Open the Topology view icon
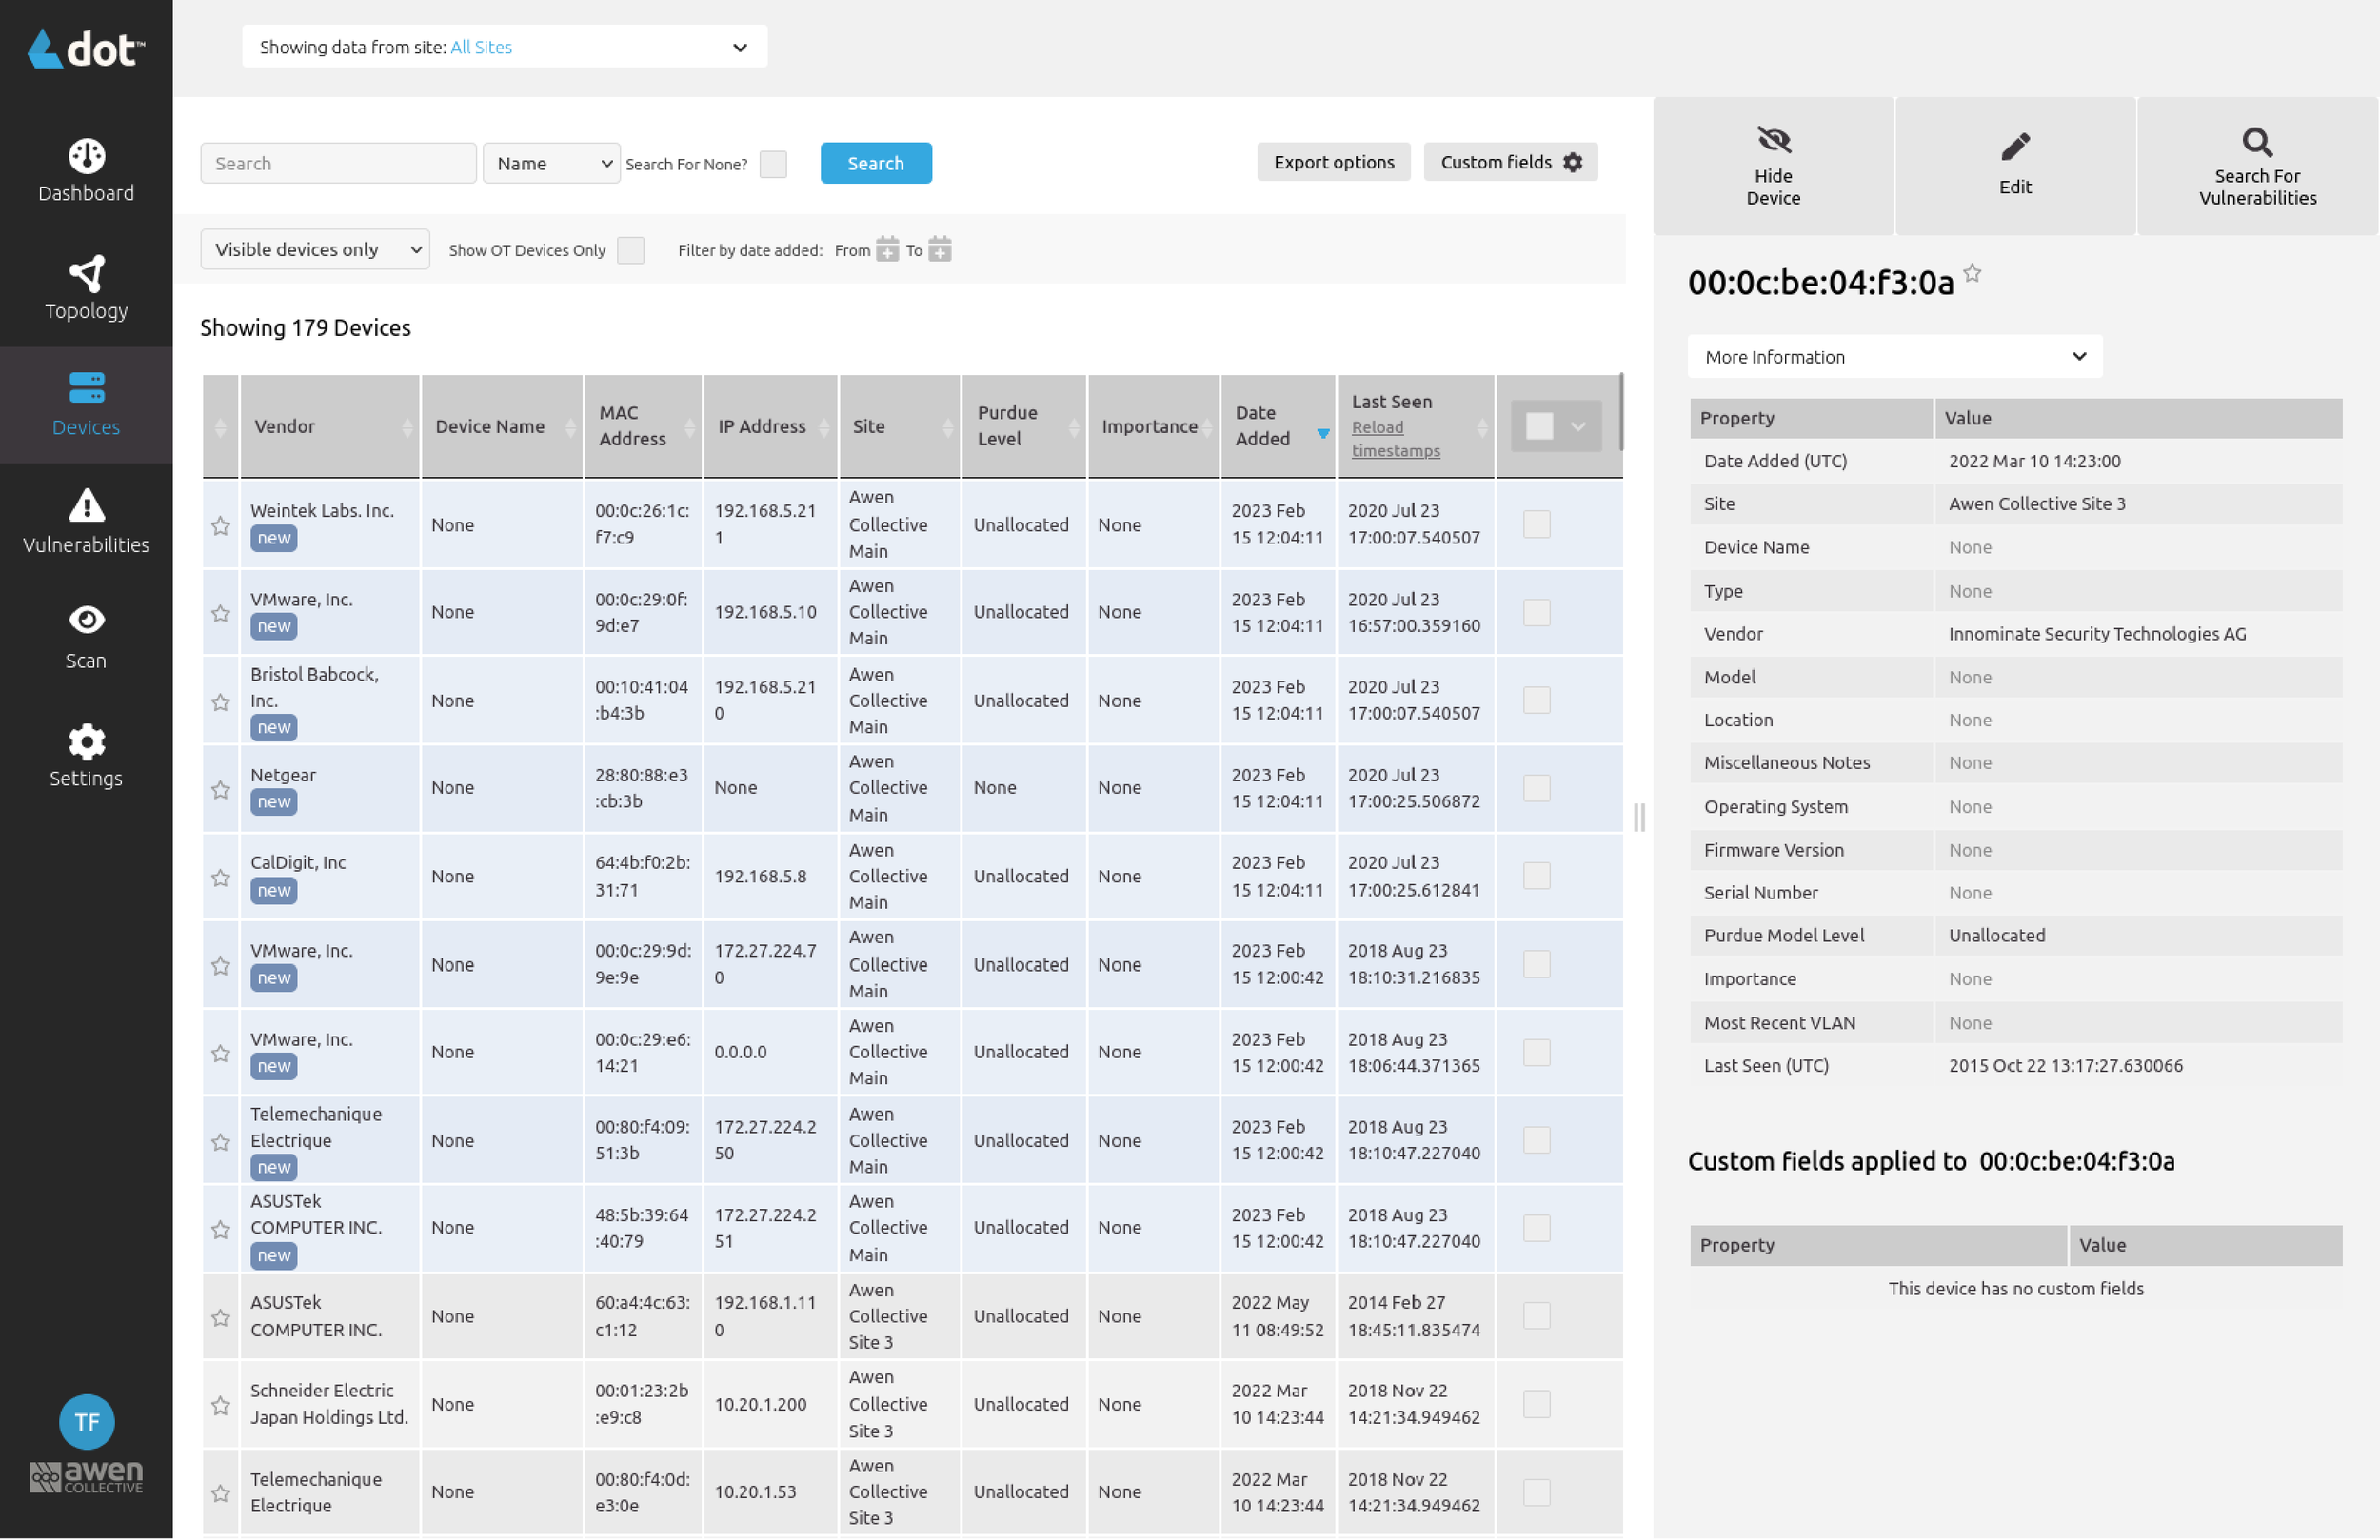The height and width of the screenshot is (1540, 2380). (86, 274)
